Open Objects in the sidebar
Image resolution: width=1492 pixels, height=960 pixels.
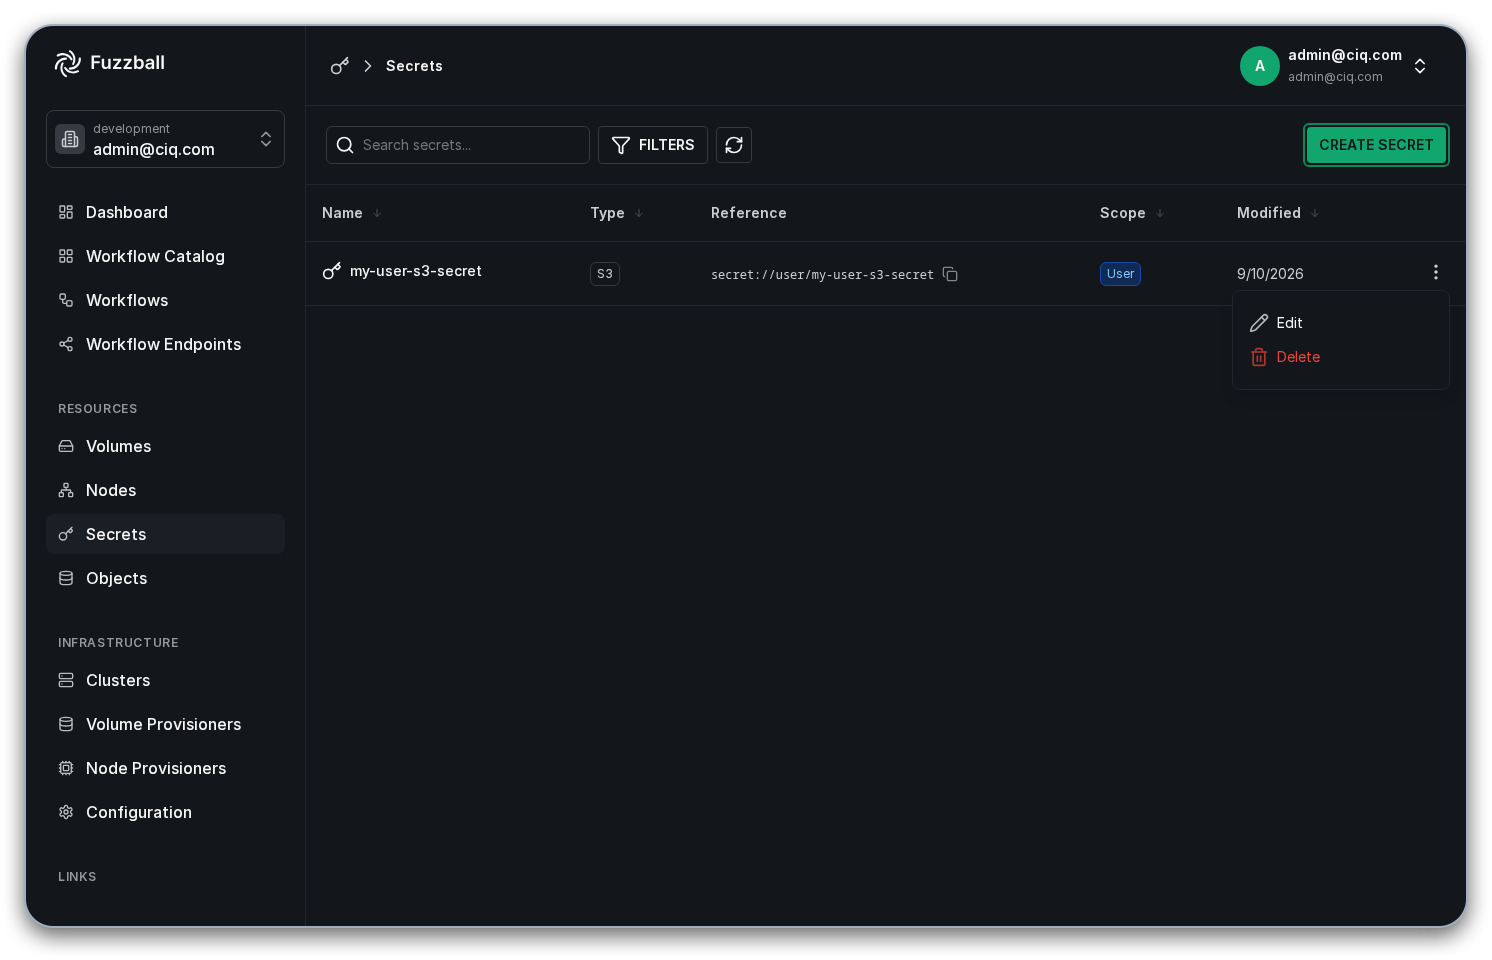pyautogui.click(x=165, y=578)
